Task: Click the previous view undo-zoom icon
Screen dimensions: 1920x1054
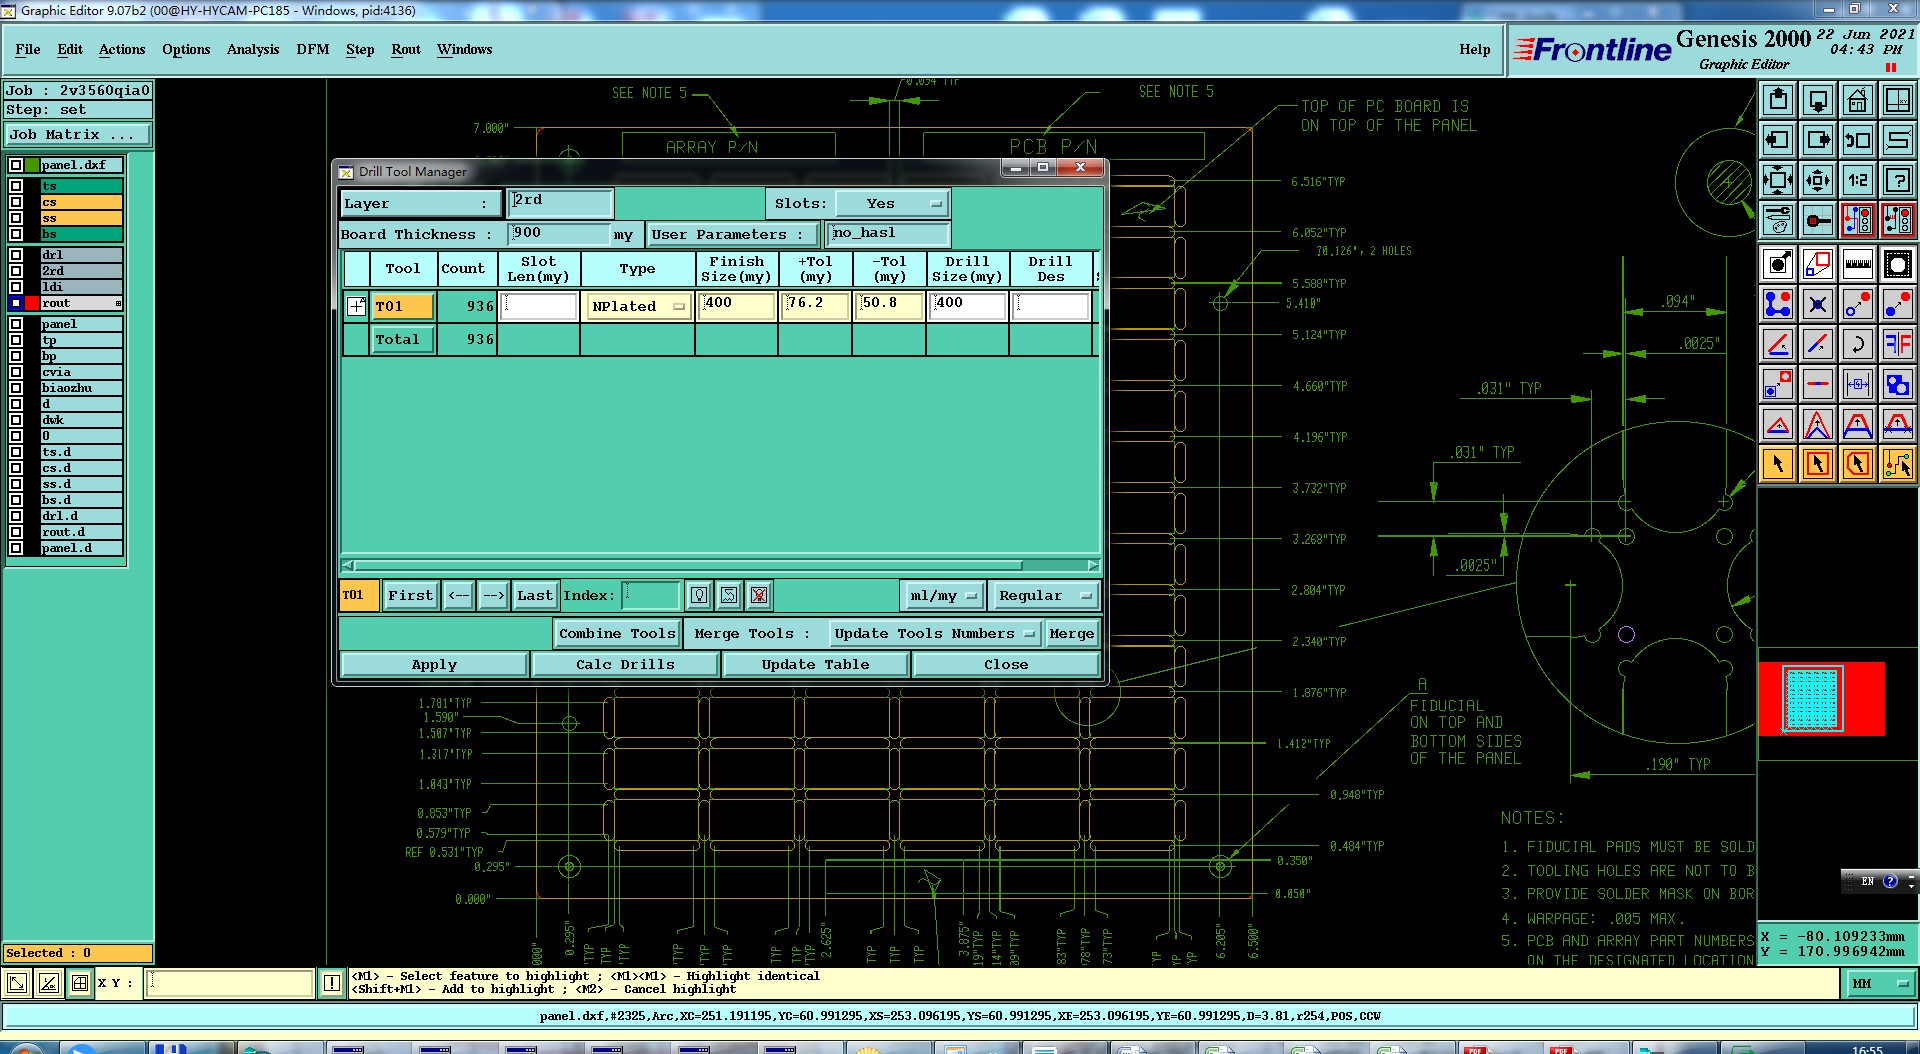Action: coord(1858,140)
